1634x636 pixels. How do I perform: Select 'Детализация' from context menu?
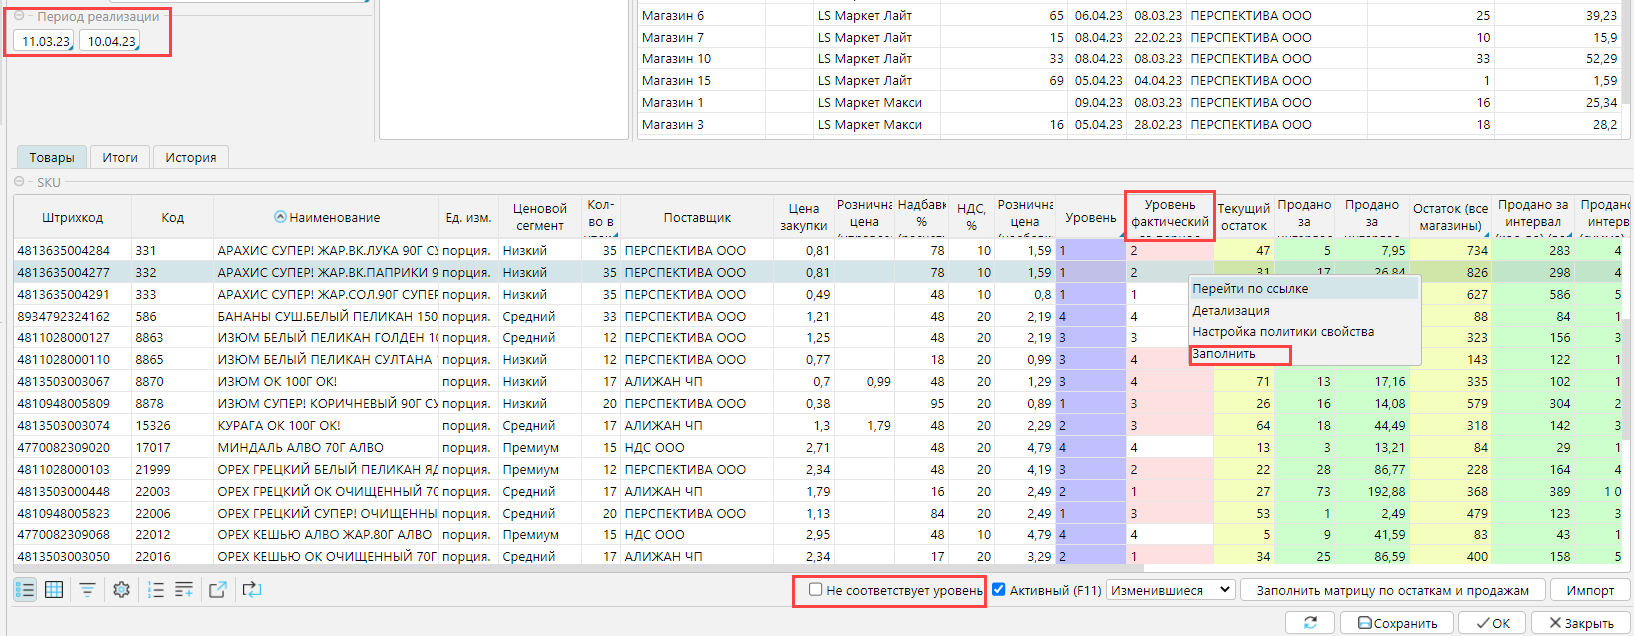(x=1230, y=310)
